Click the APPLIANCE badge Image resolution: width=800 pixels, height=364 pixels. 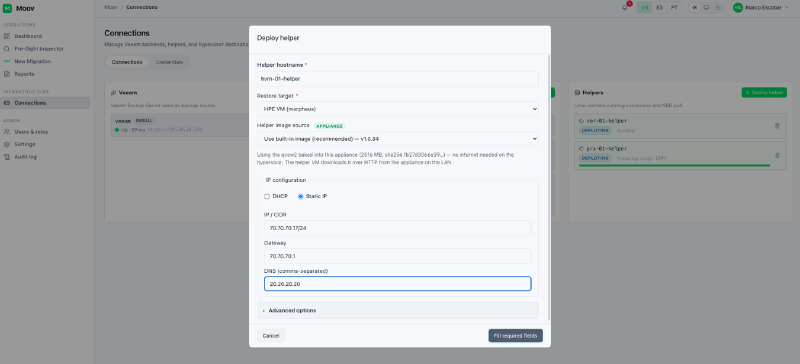click(x=329, y=126)
